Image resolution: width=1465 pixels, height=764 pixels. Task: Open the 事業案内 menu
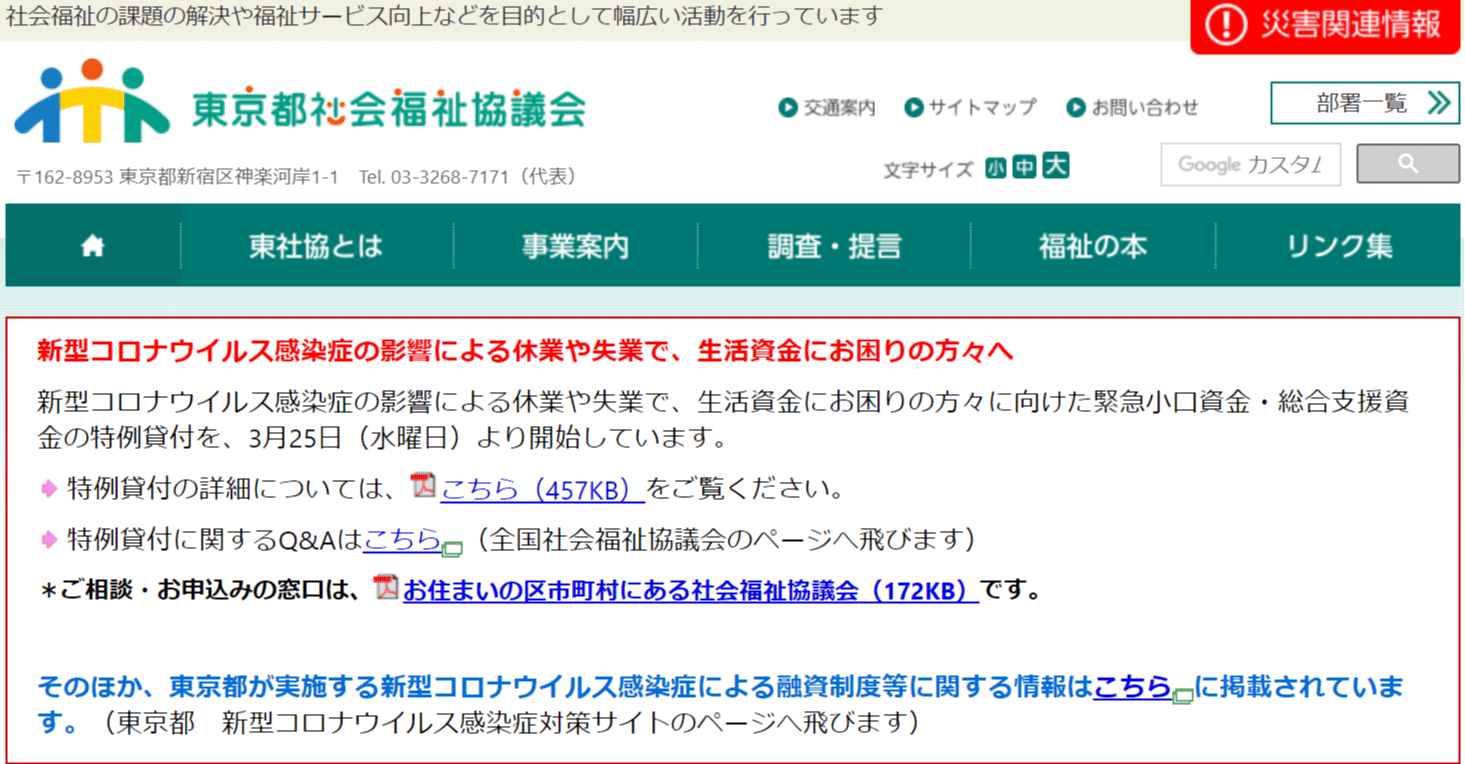pyautogui.click(x=575, y=246)
